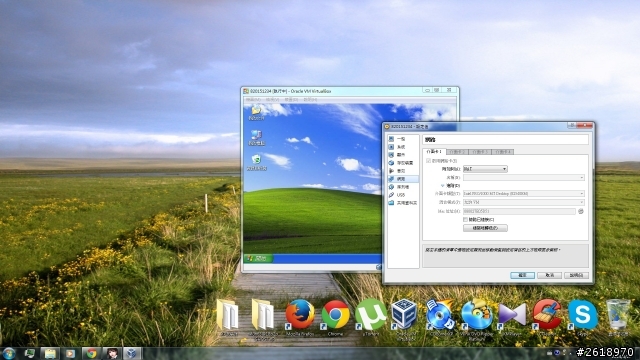Launch CDBurnerXP desktop shortcut
This screenshot has height=360, width=640.
click(440, 317)
